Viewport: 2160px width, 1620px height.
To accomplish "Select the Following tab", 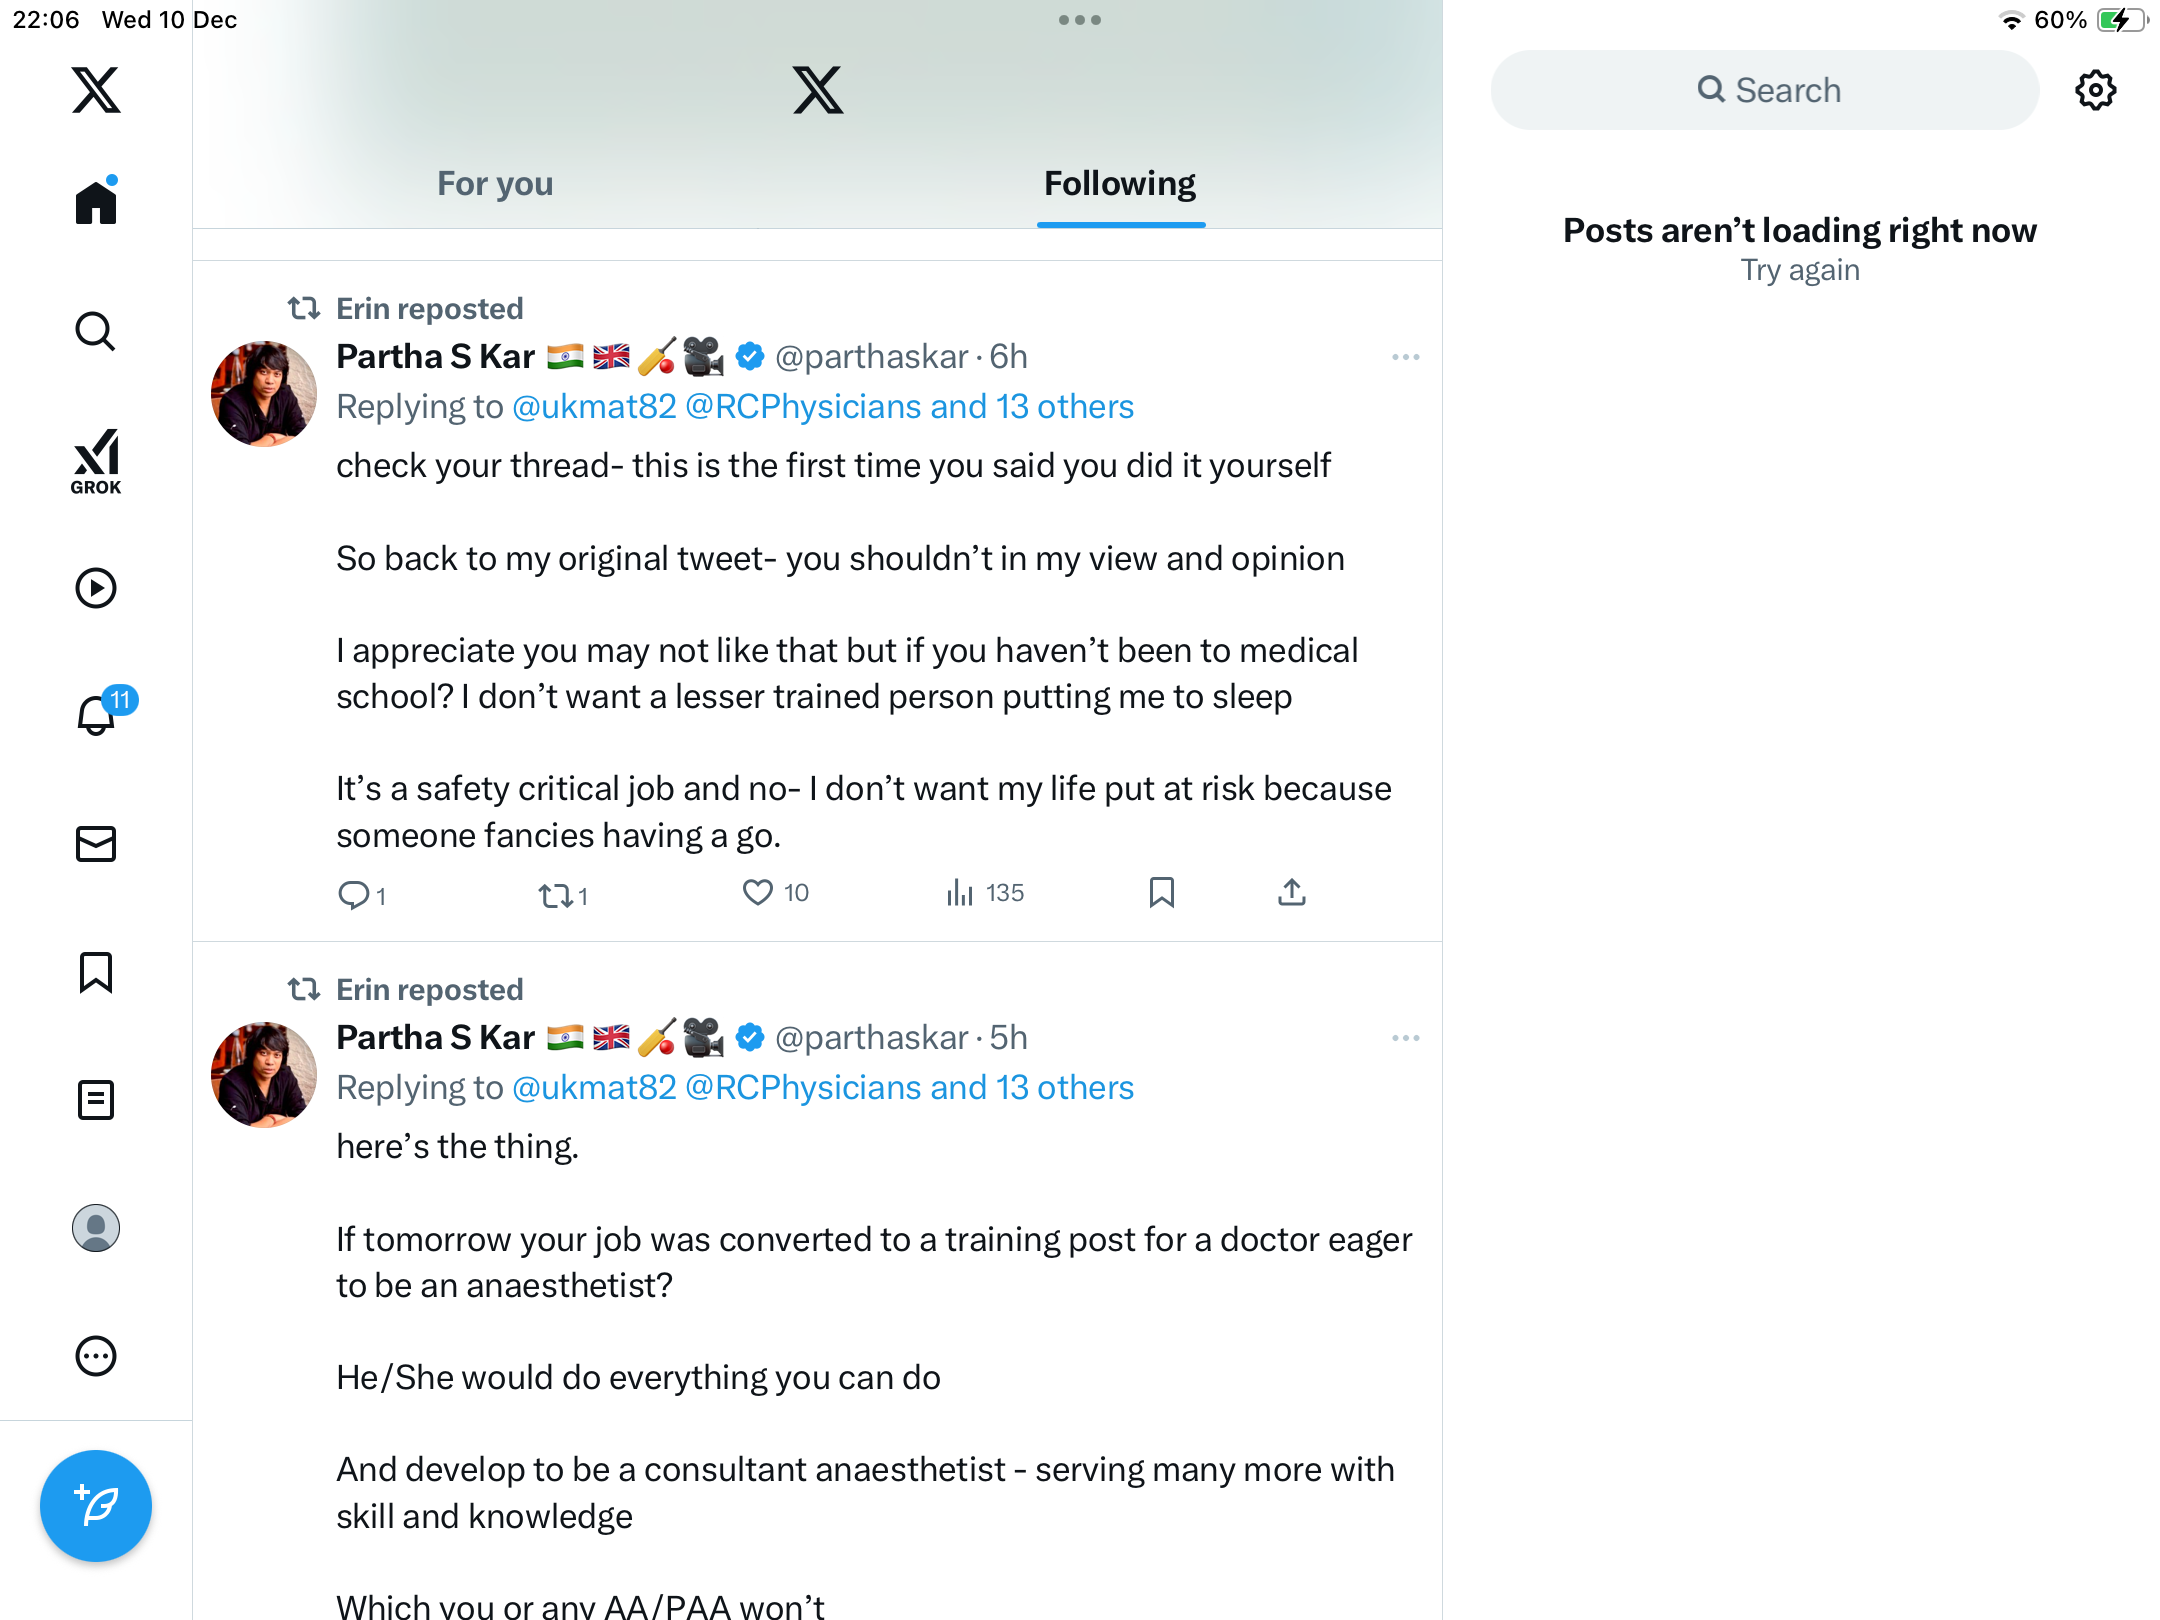I will (x=1120, y=184).
